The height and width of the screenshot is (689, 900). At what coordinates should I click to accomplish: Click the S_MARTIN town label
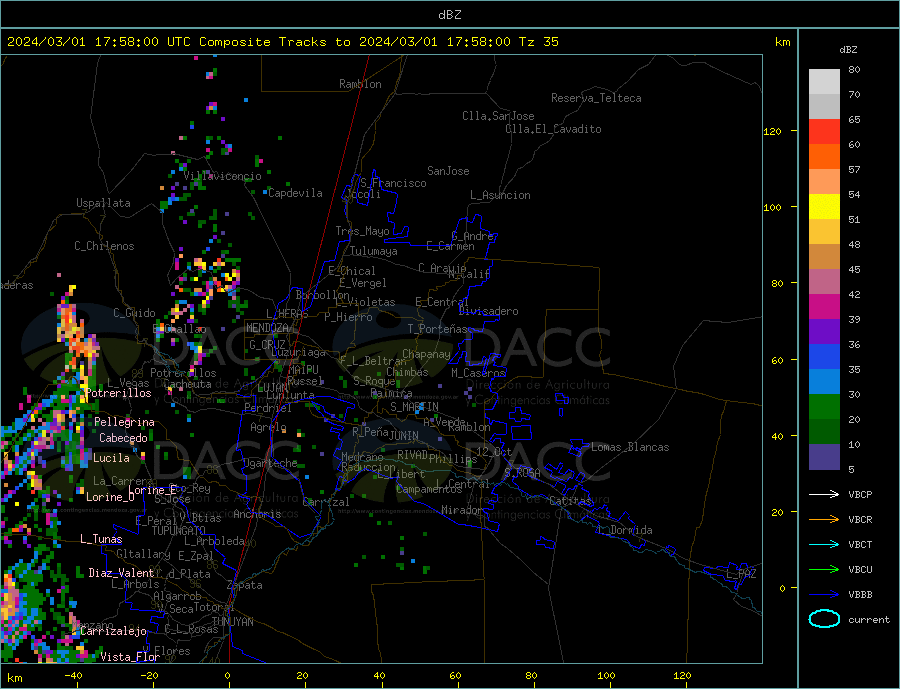[x=414, y=407]
